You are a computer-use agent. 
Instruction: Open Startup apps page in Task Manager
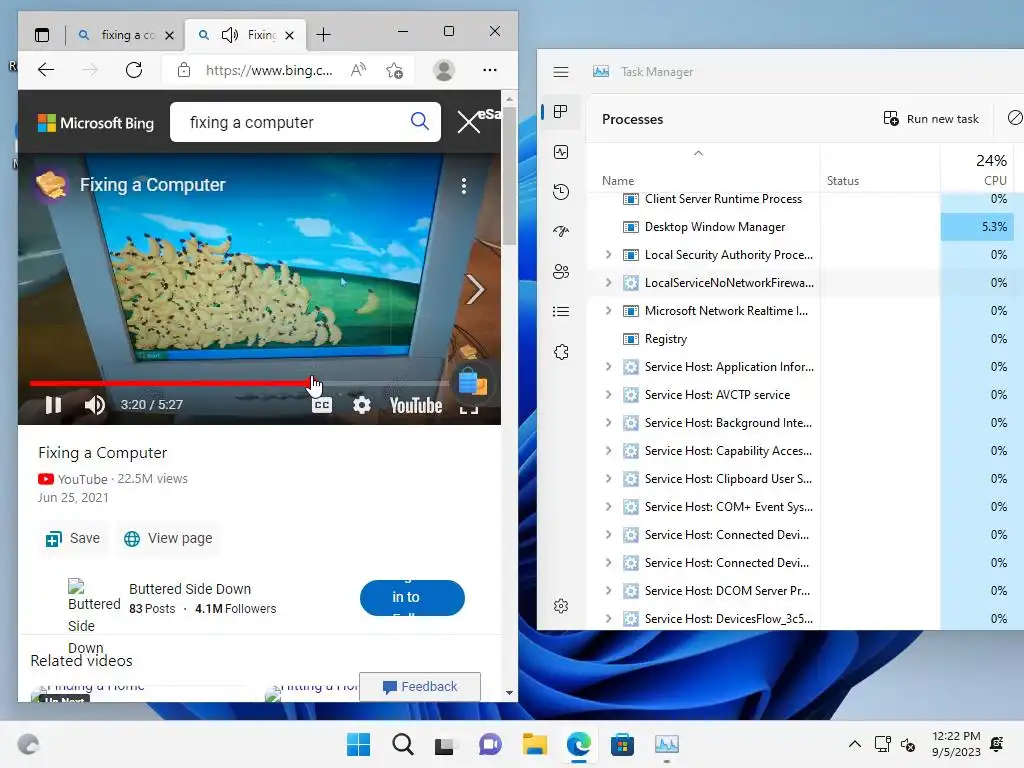(561, 231)
